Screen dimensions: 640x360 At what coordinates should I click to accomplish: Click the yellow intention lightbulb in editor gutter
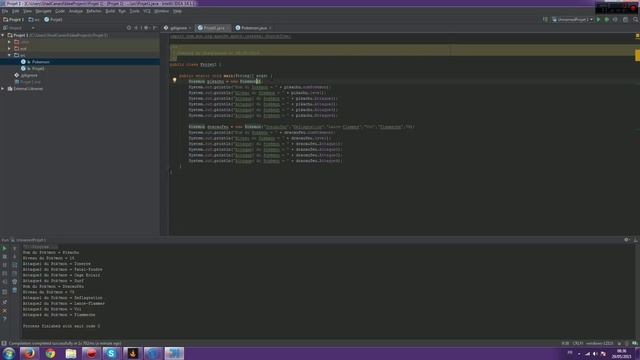click(174, 80)
